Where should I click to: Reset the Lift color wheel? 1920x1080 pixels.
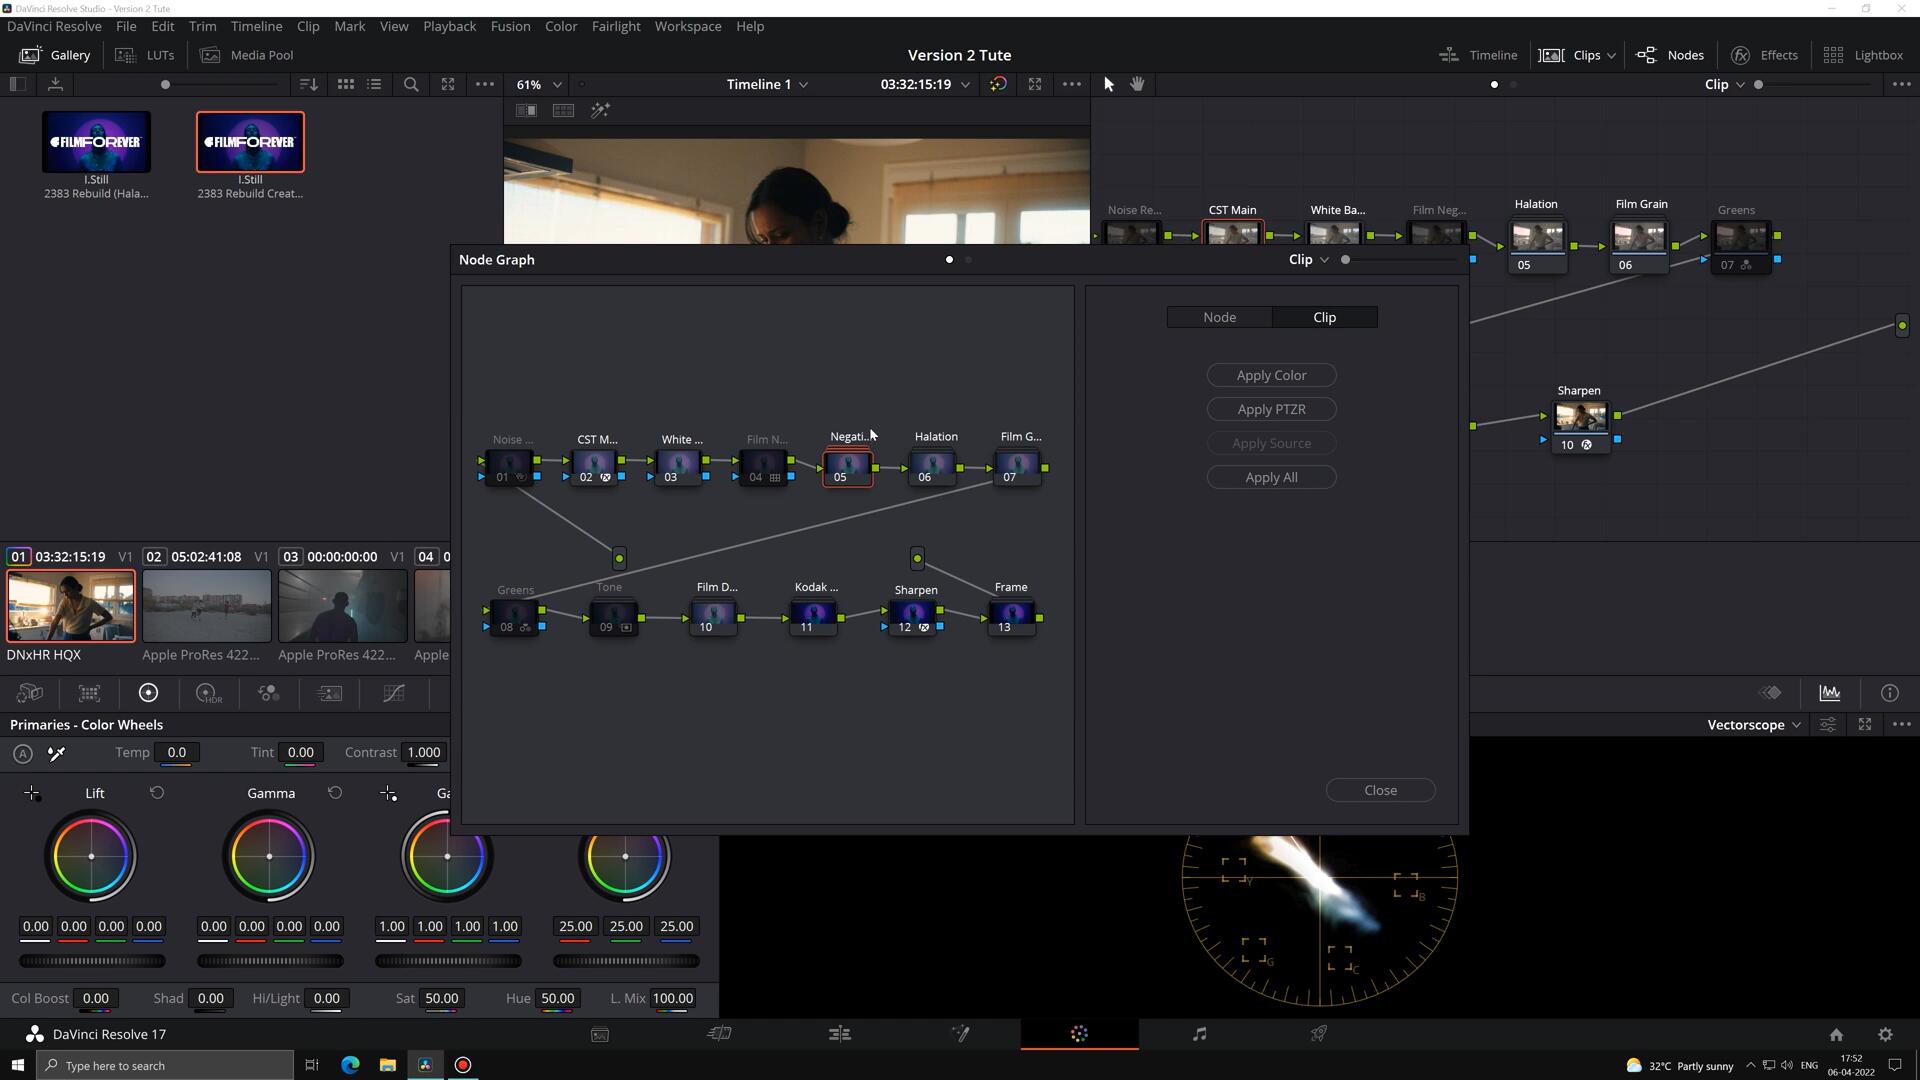(157, 793)
